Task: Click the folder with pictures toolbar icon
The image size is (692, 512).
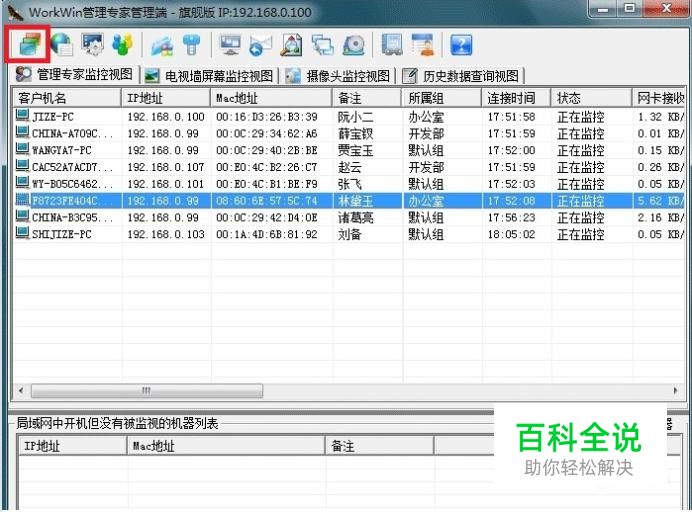Action: tap(162, 45)
